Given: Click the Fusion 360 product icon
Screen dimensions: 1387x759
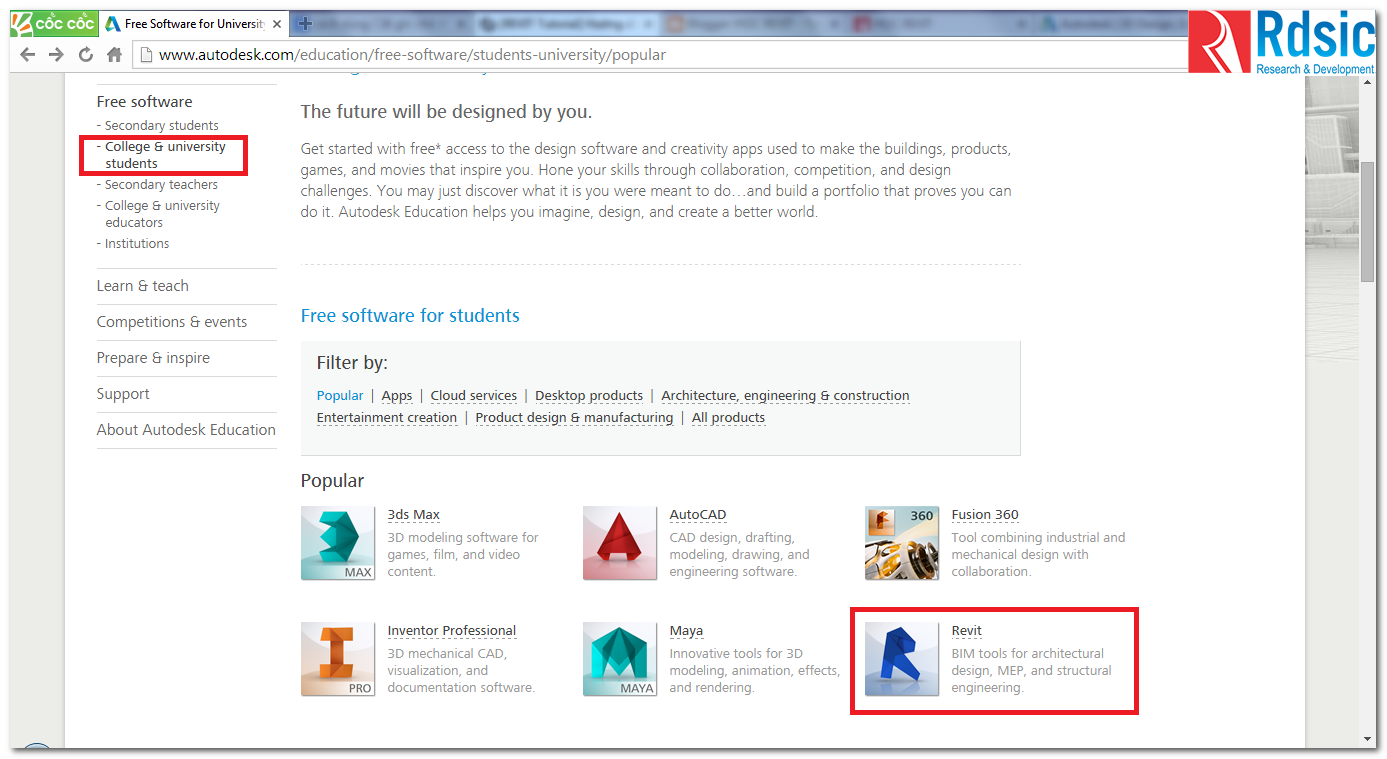Looking at the screenshot, I should tap(902, 543).
